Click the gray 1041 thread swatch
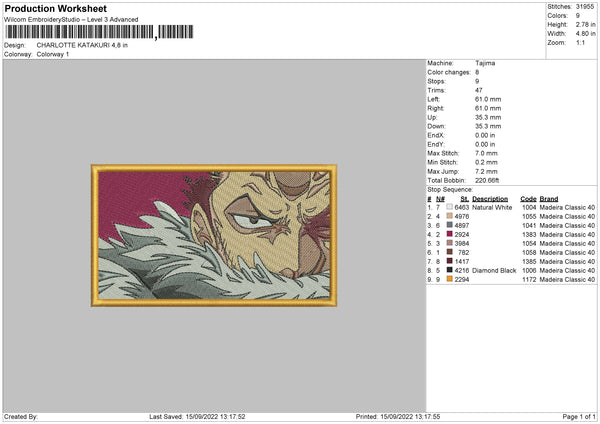 pos(449,225)
